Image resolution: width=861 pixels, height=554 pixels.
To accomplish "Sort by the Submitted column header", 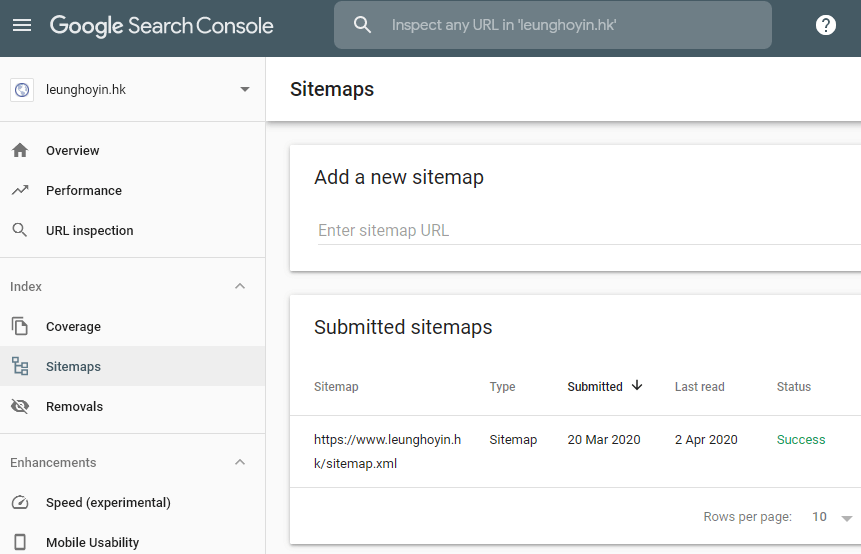I will 595,387.
